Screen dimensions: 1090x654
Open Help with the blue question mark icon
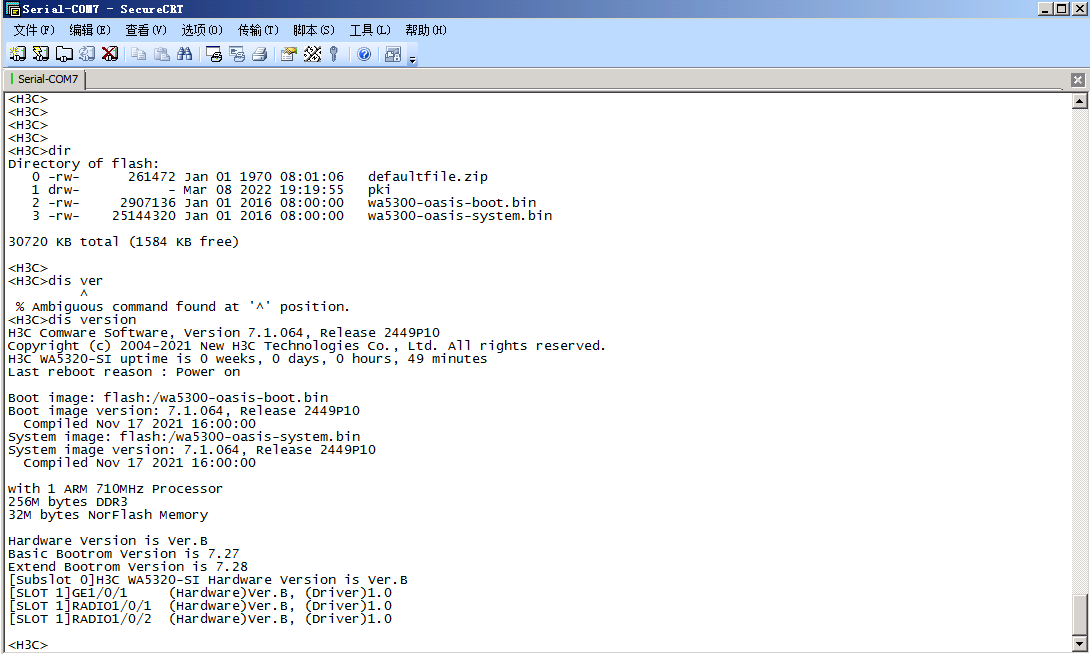tap(364, 54)
